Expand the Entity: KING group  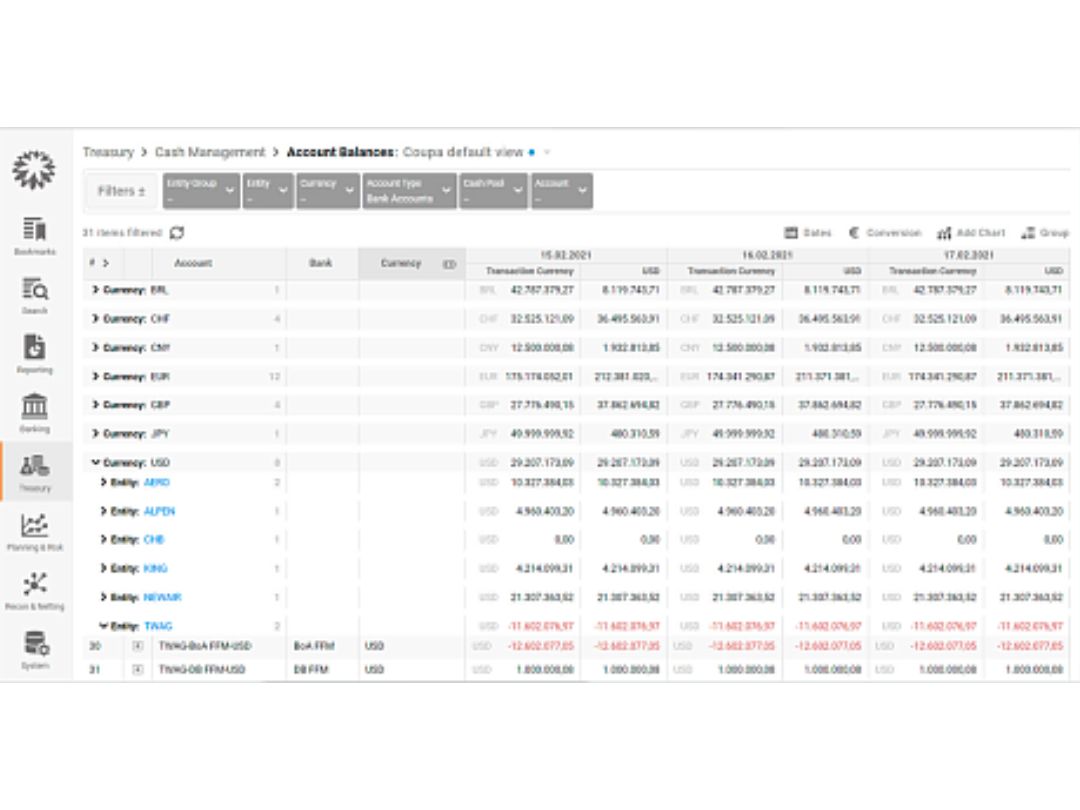[103, 568]
